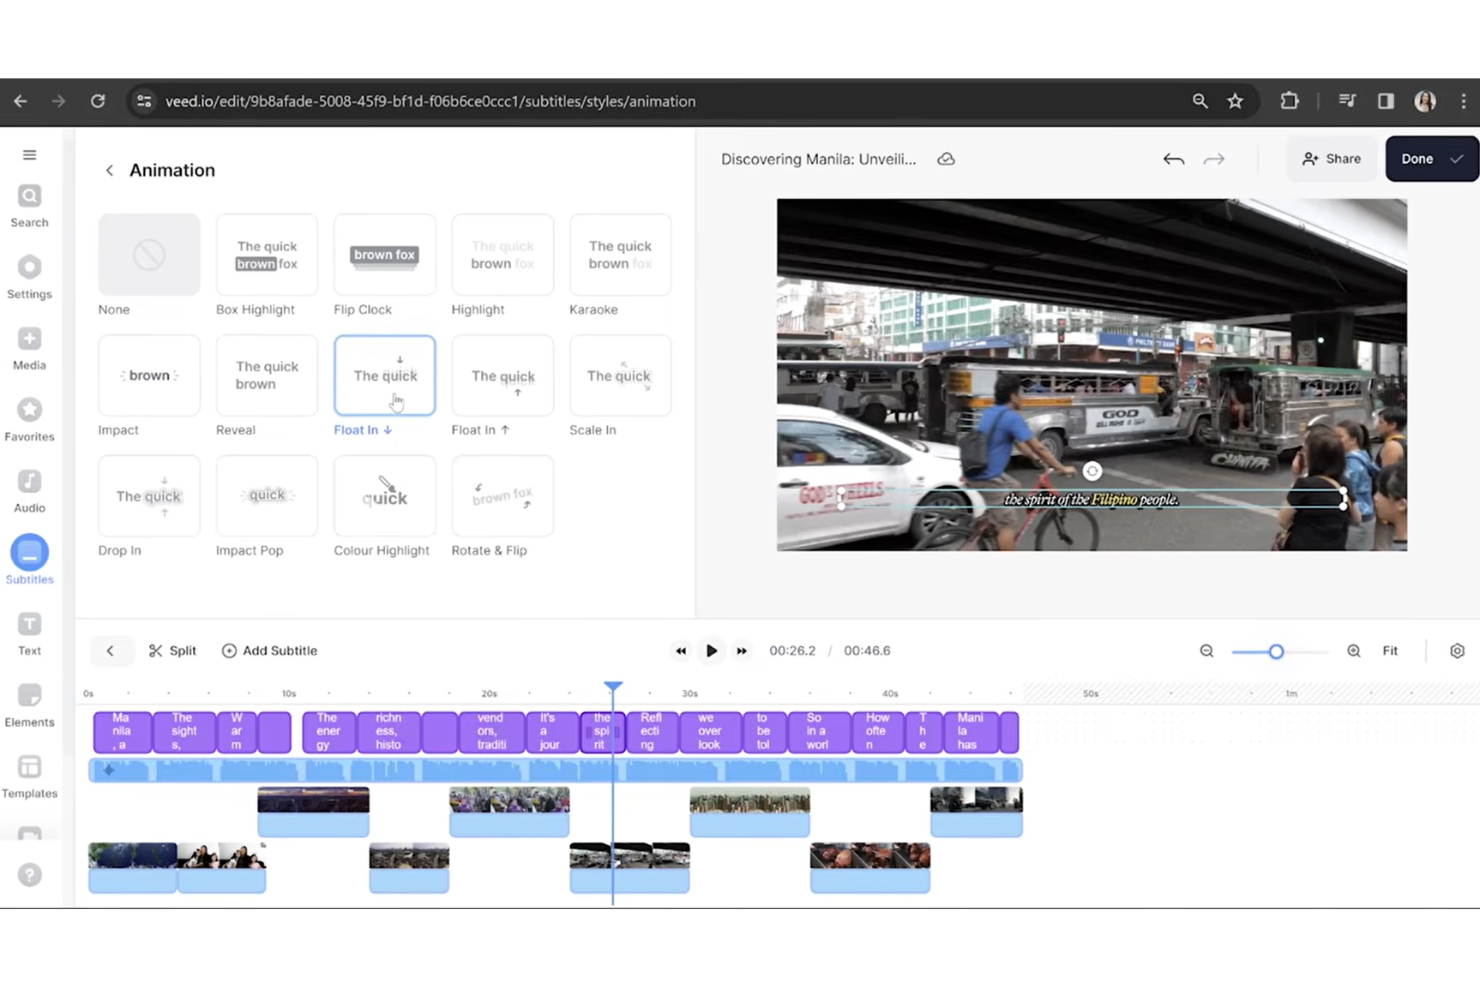Choose the Reveal animation
The height and width of the screenshot is (987, 1480).
coord(267,375)
